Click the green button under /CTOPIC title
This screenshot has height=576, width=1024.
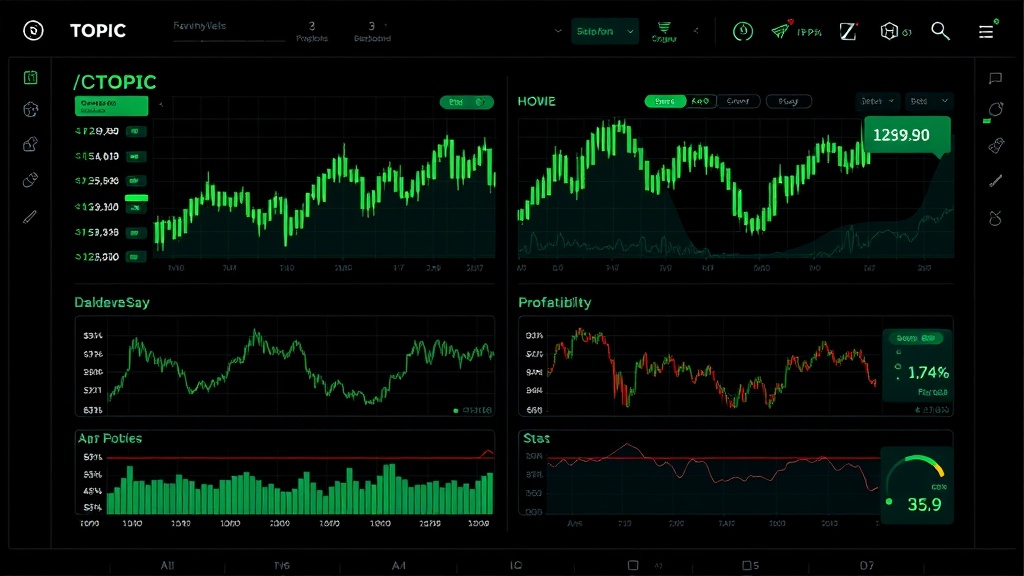[111, 106]
